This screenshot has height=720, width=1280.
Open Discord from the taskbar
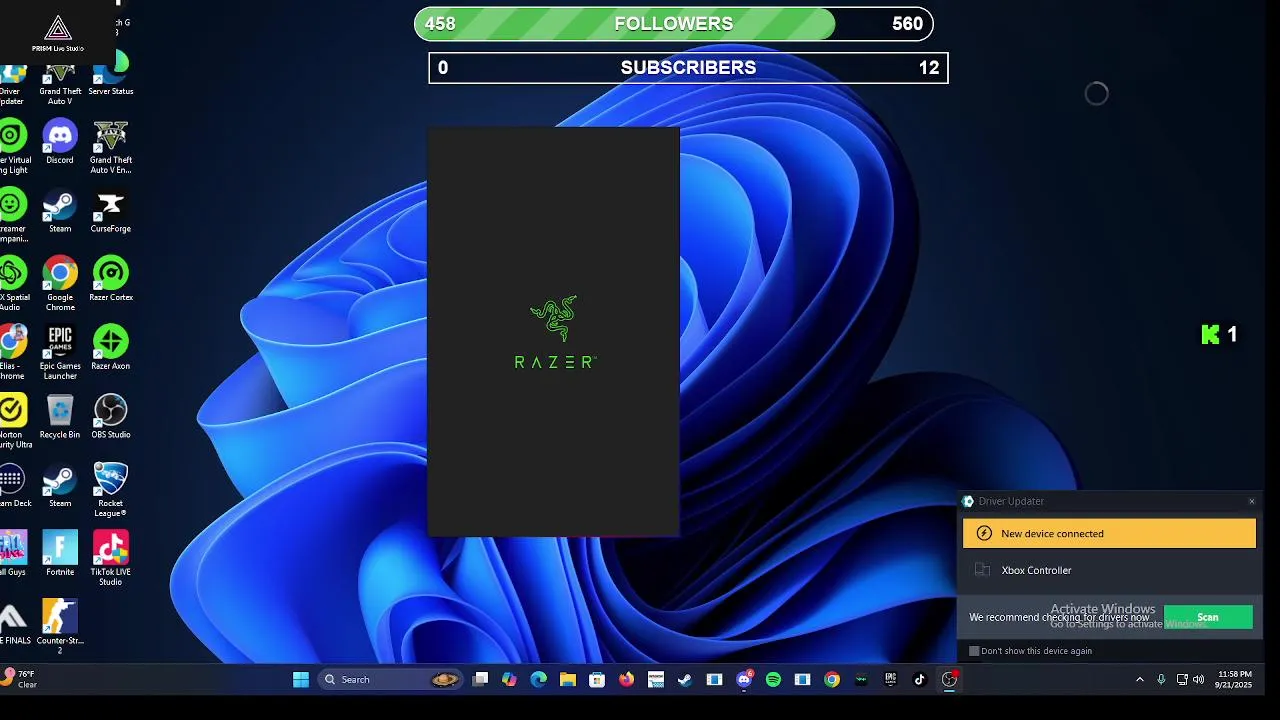[744, 680]
